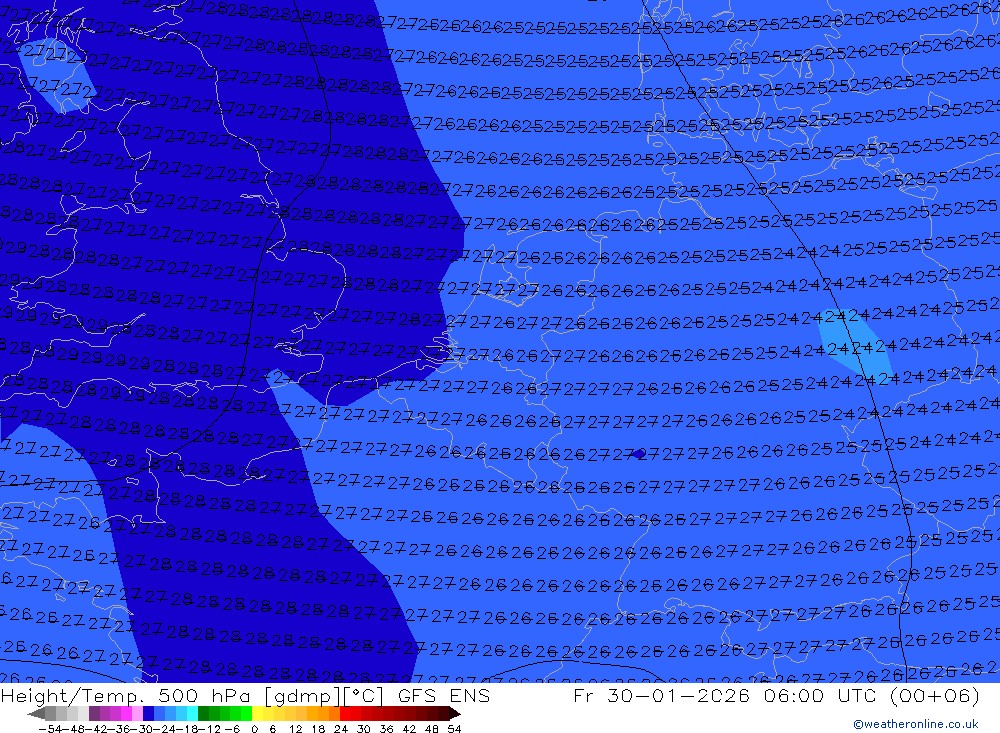Pick the cyan legend swatch
Image resolution: width=1000 pixels, height=733 pixels.
pyautogui.click(x=192, y=714)
